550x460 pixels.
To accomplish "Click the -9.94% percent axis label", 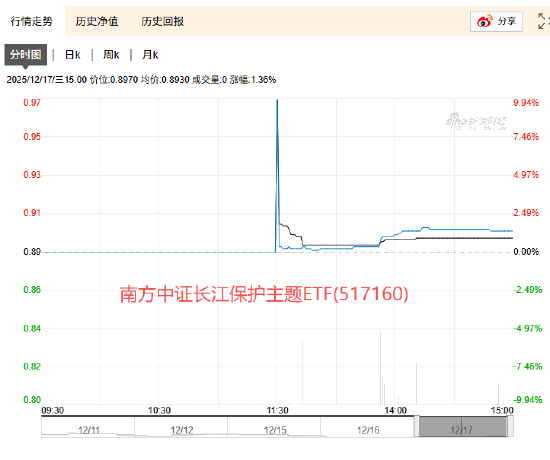I will (x=528, y=399).
